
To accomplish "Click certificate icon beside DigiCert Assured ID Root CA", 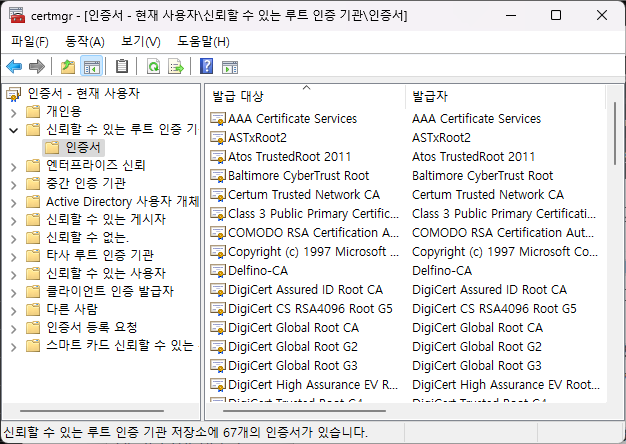I will (218, 289).
